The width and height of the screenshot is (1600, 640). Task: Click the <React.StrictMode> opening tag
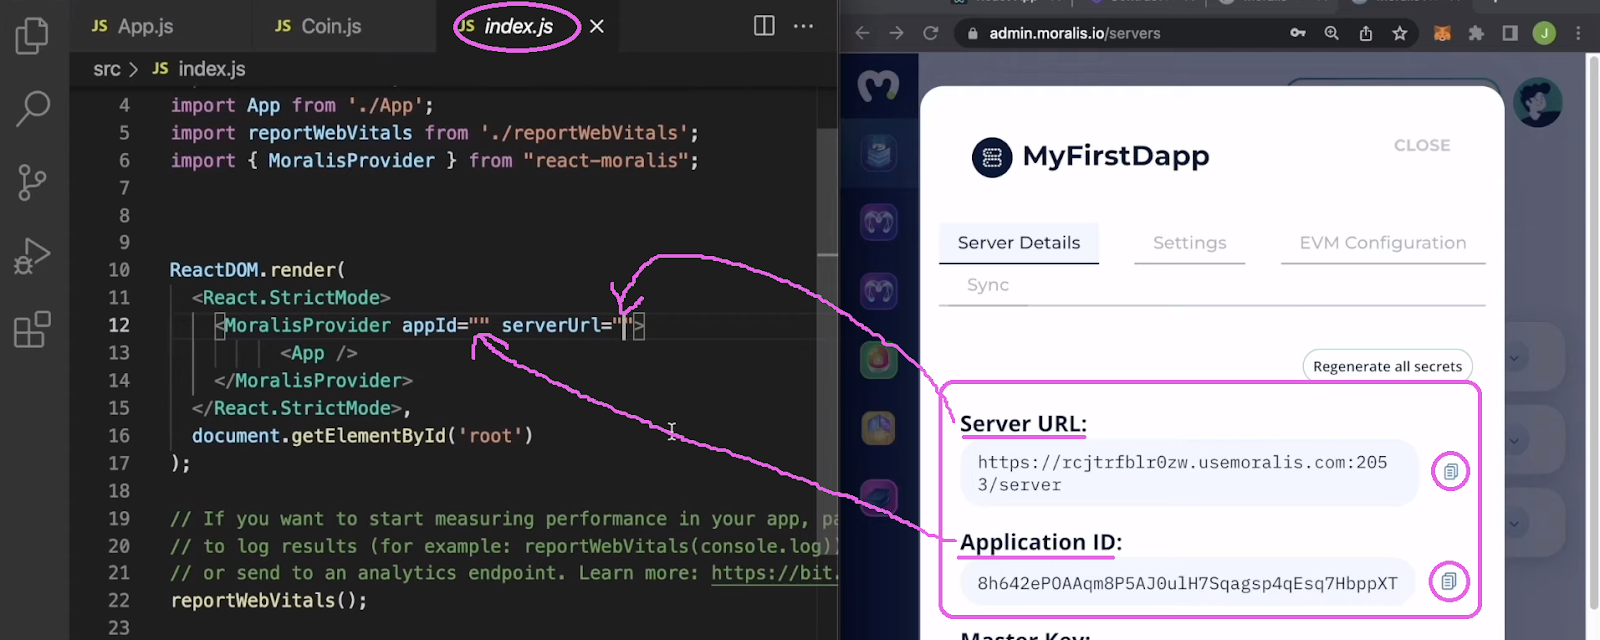(x=291, y=298)
